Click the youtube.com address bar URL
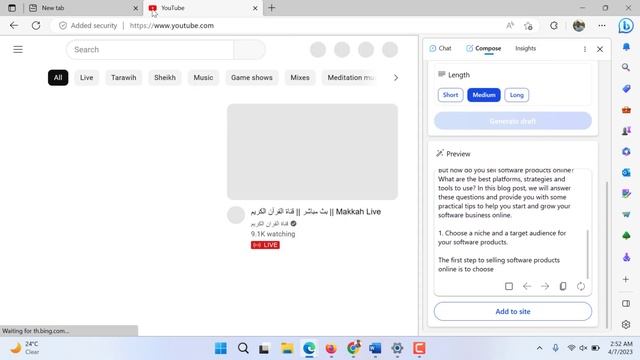 pyautogui.click(x=172, y=25)
